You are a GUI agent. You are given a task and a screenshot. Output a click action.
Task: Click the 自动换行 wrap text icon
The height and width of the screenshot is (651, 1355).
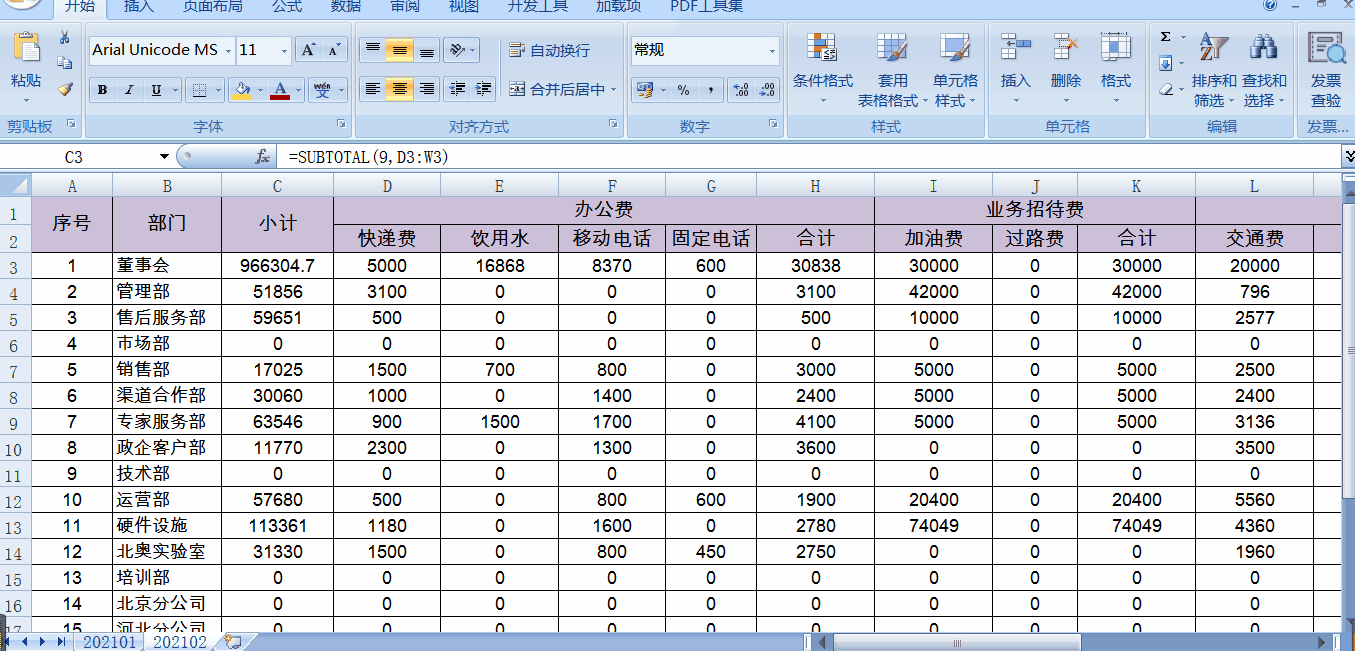(553, 48)
